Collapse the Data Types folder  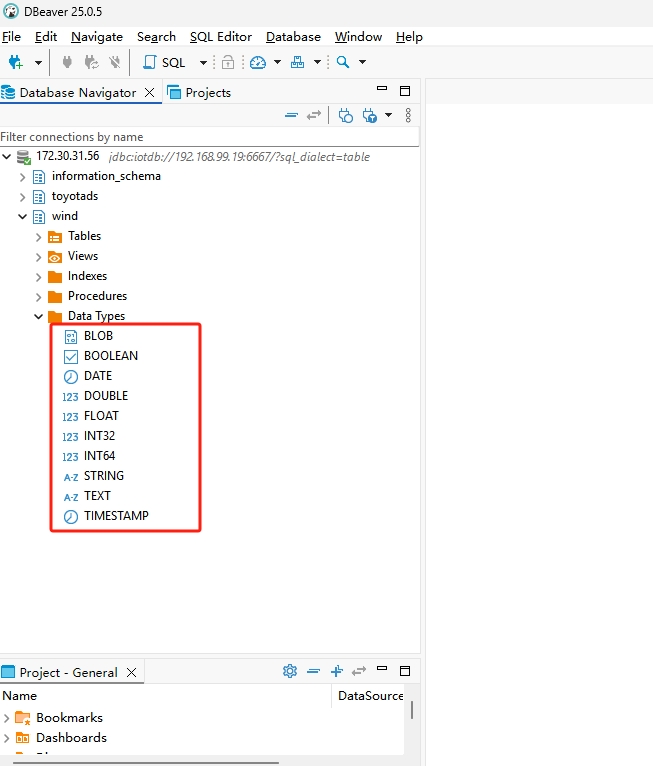tap(39, 317)
